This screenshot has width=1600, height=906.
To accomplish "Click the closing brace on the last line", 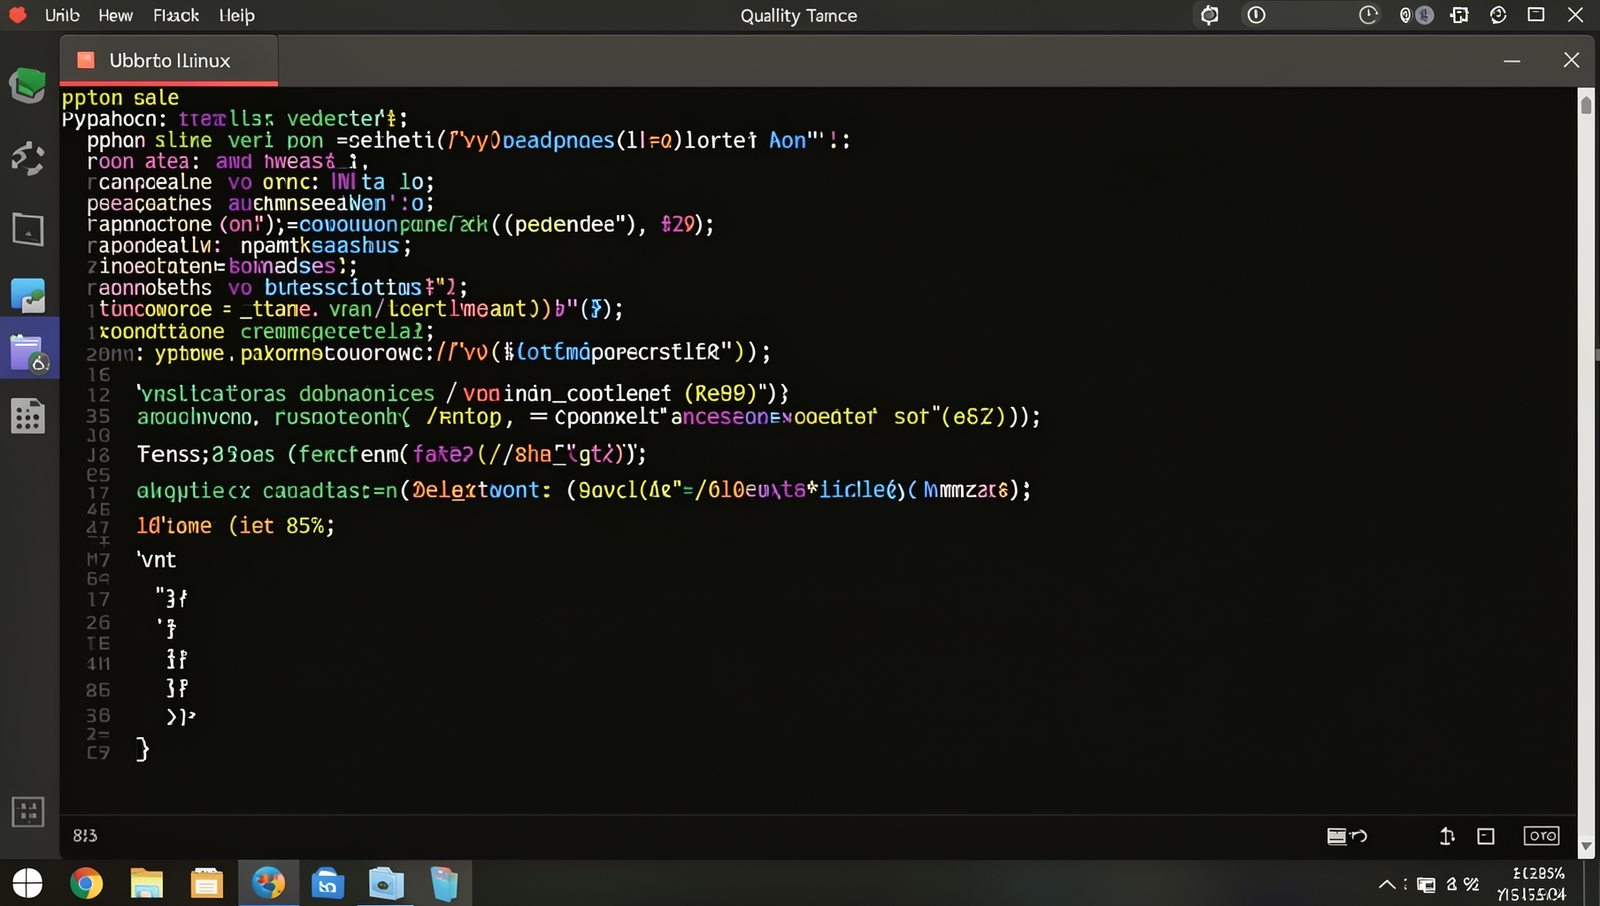I will (x=143, y=748).
